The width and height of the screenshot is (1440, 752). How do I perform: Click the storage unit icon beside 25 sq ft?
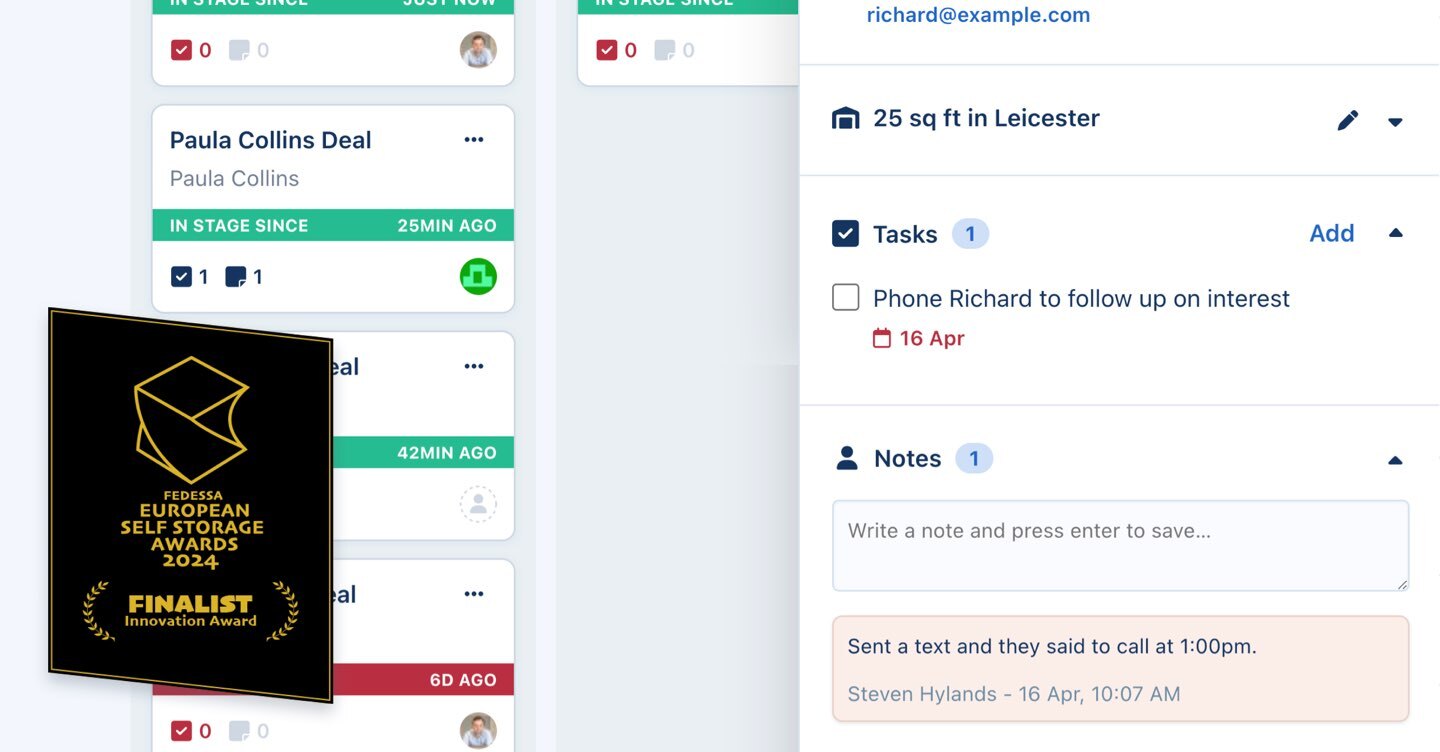845,119
